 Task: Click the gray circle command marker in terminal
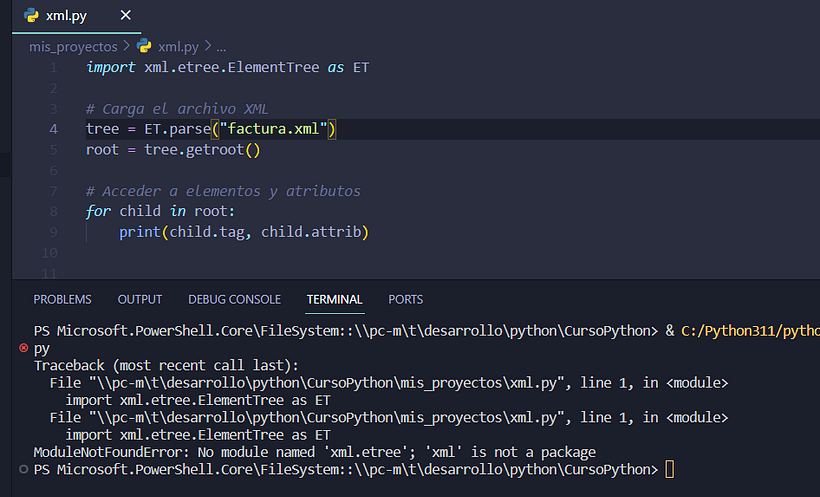tap(24, 469)
